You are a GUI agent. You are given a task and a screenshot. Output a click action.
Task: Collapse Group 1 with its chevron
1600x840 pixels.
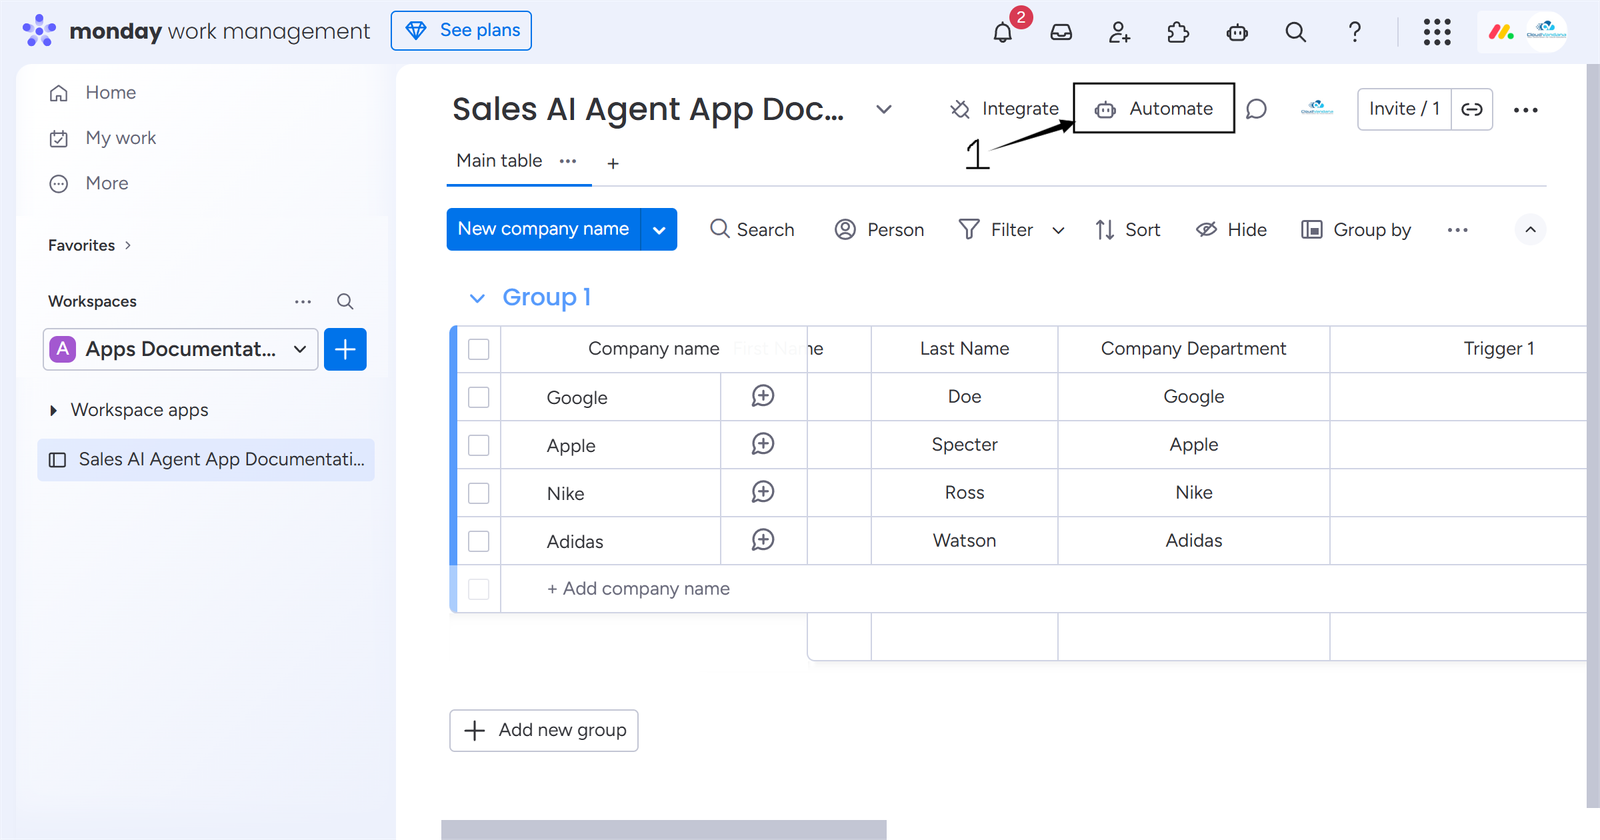477,298
